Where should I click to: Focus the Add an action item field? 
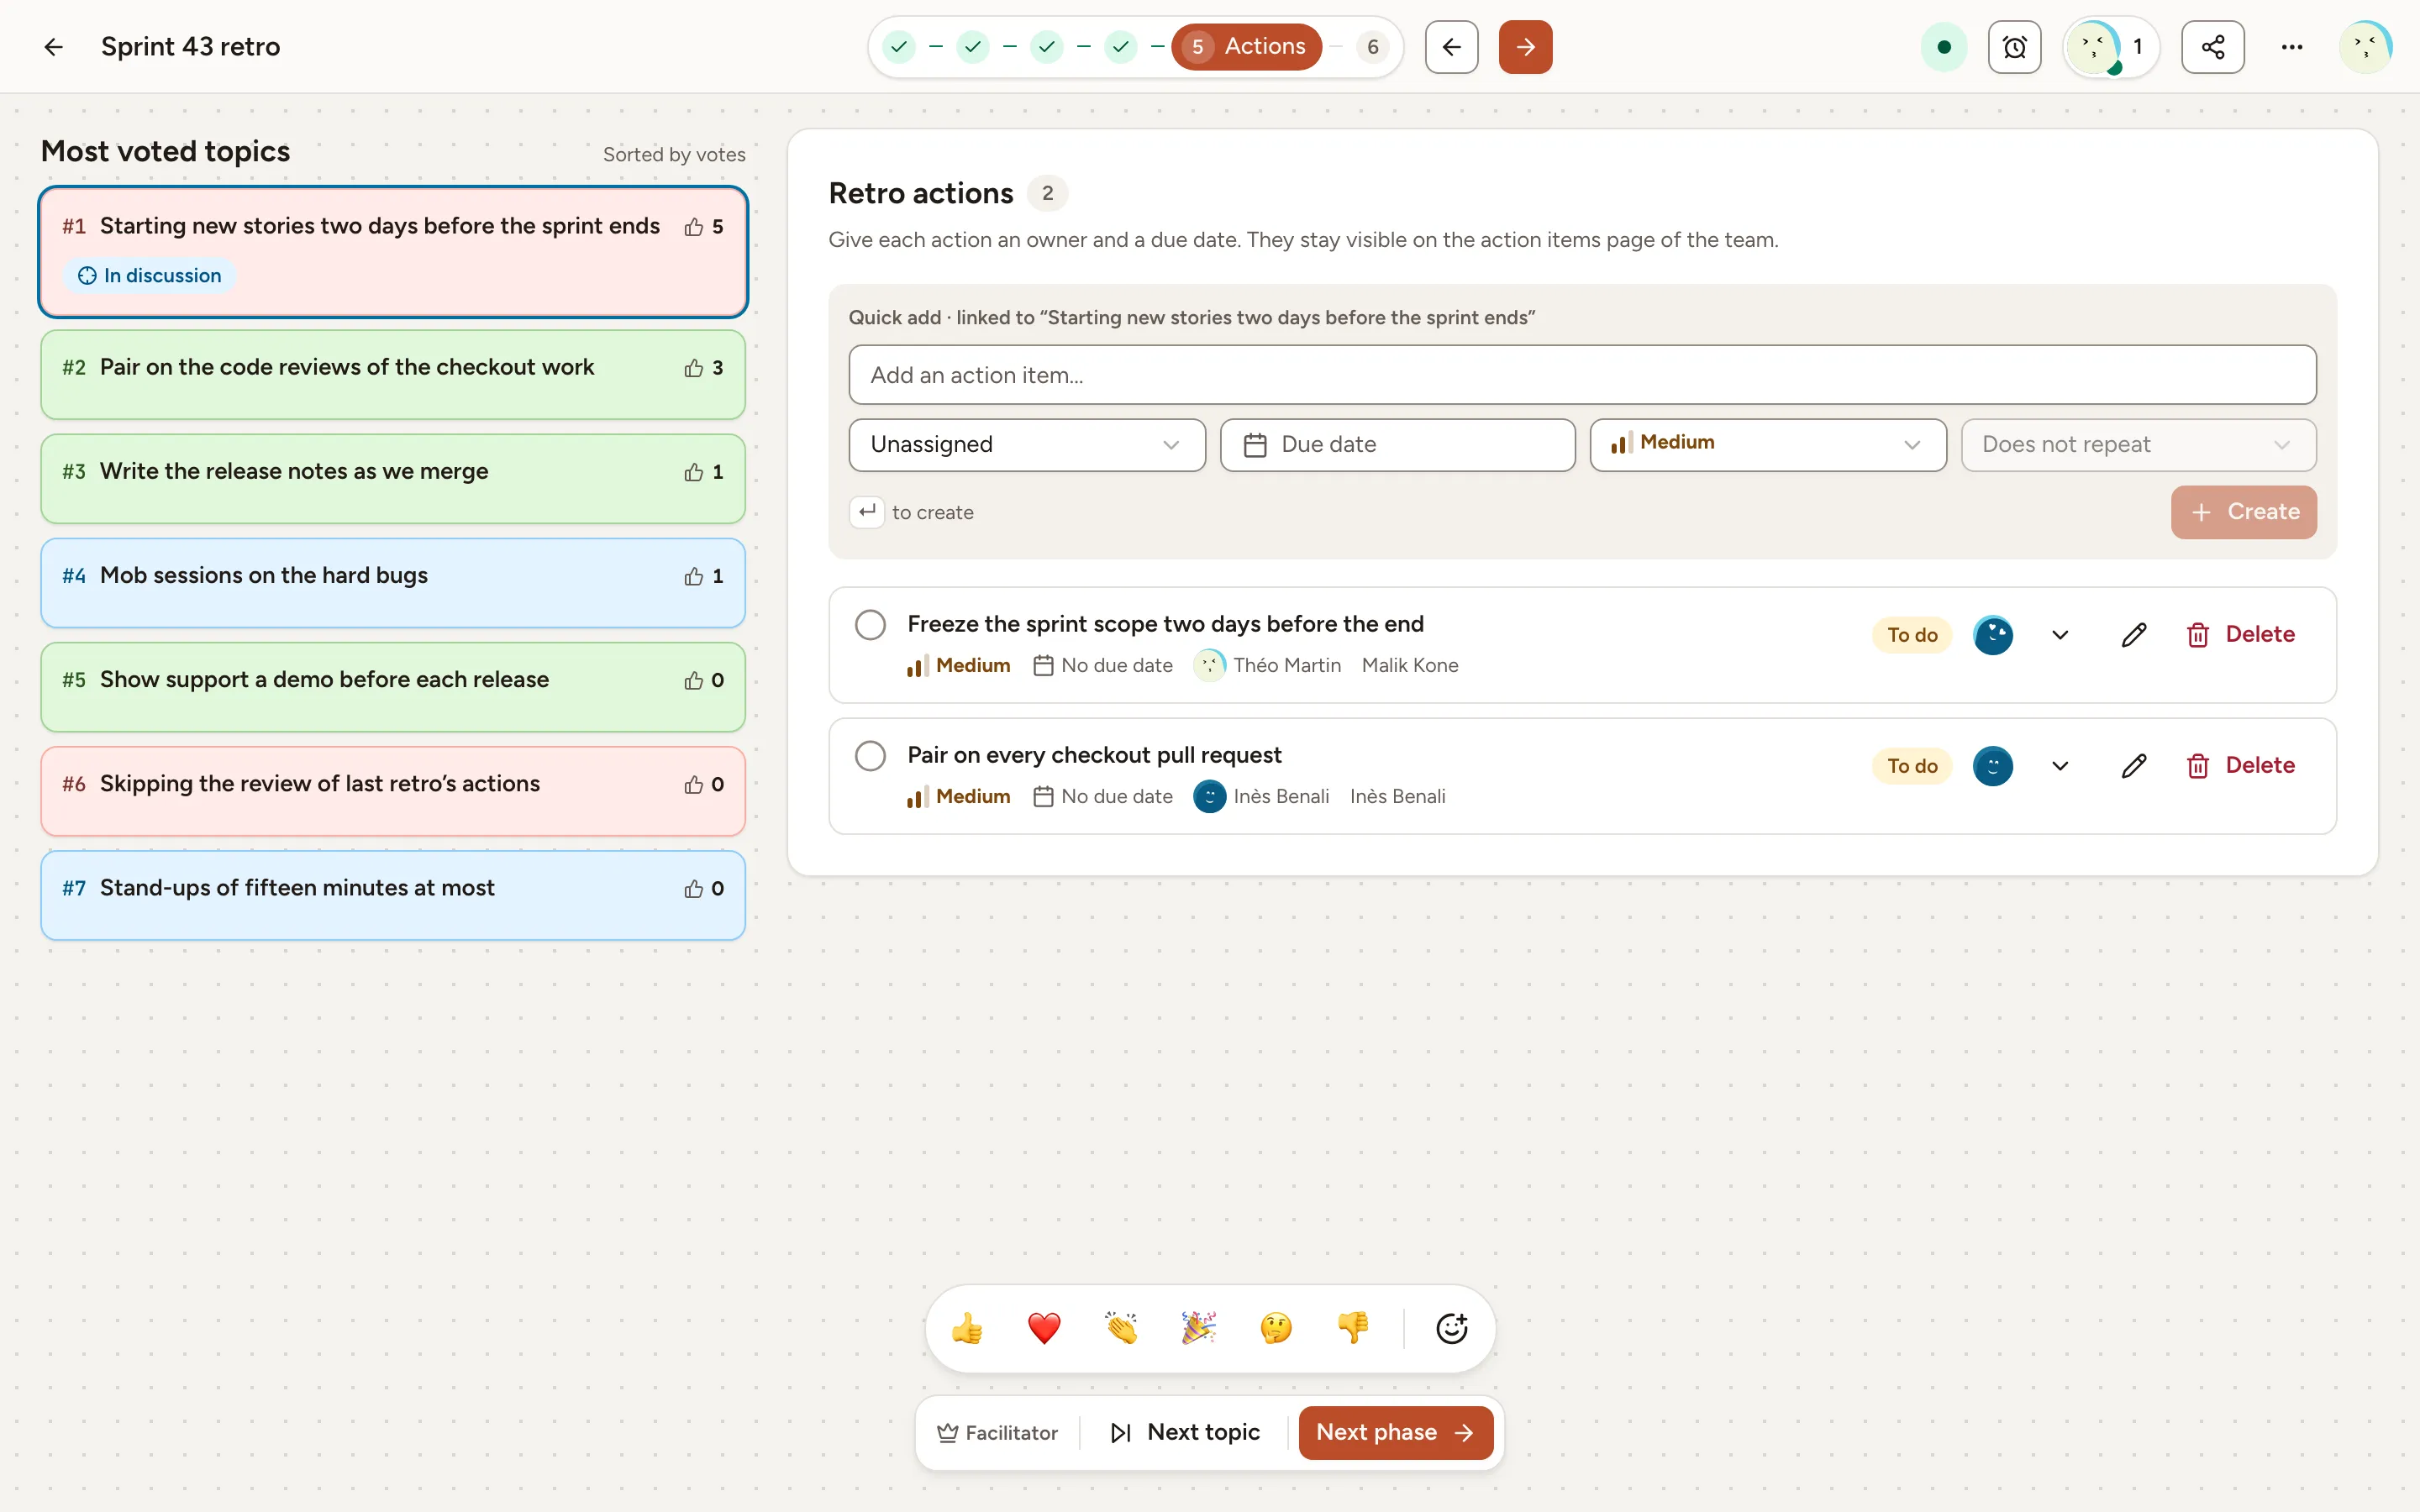[x=1582, y=375]
